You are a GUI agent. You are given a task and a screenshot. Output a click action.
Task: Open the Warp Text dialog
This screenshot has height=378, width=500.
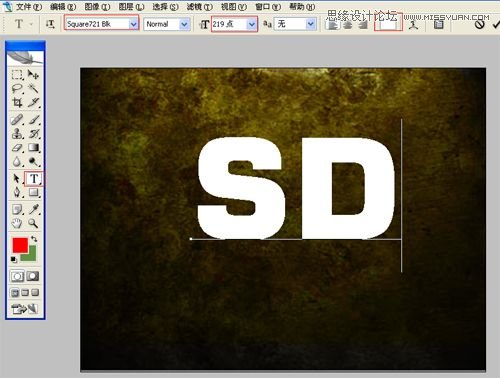413,24
